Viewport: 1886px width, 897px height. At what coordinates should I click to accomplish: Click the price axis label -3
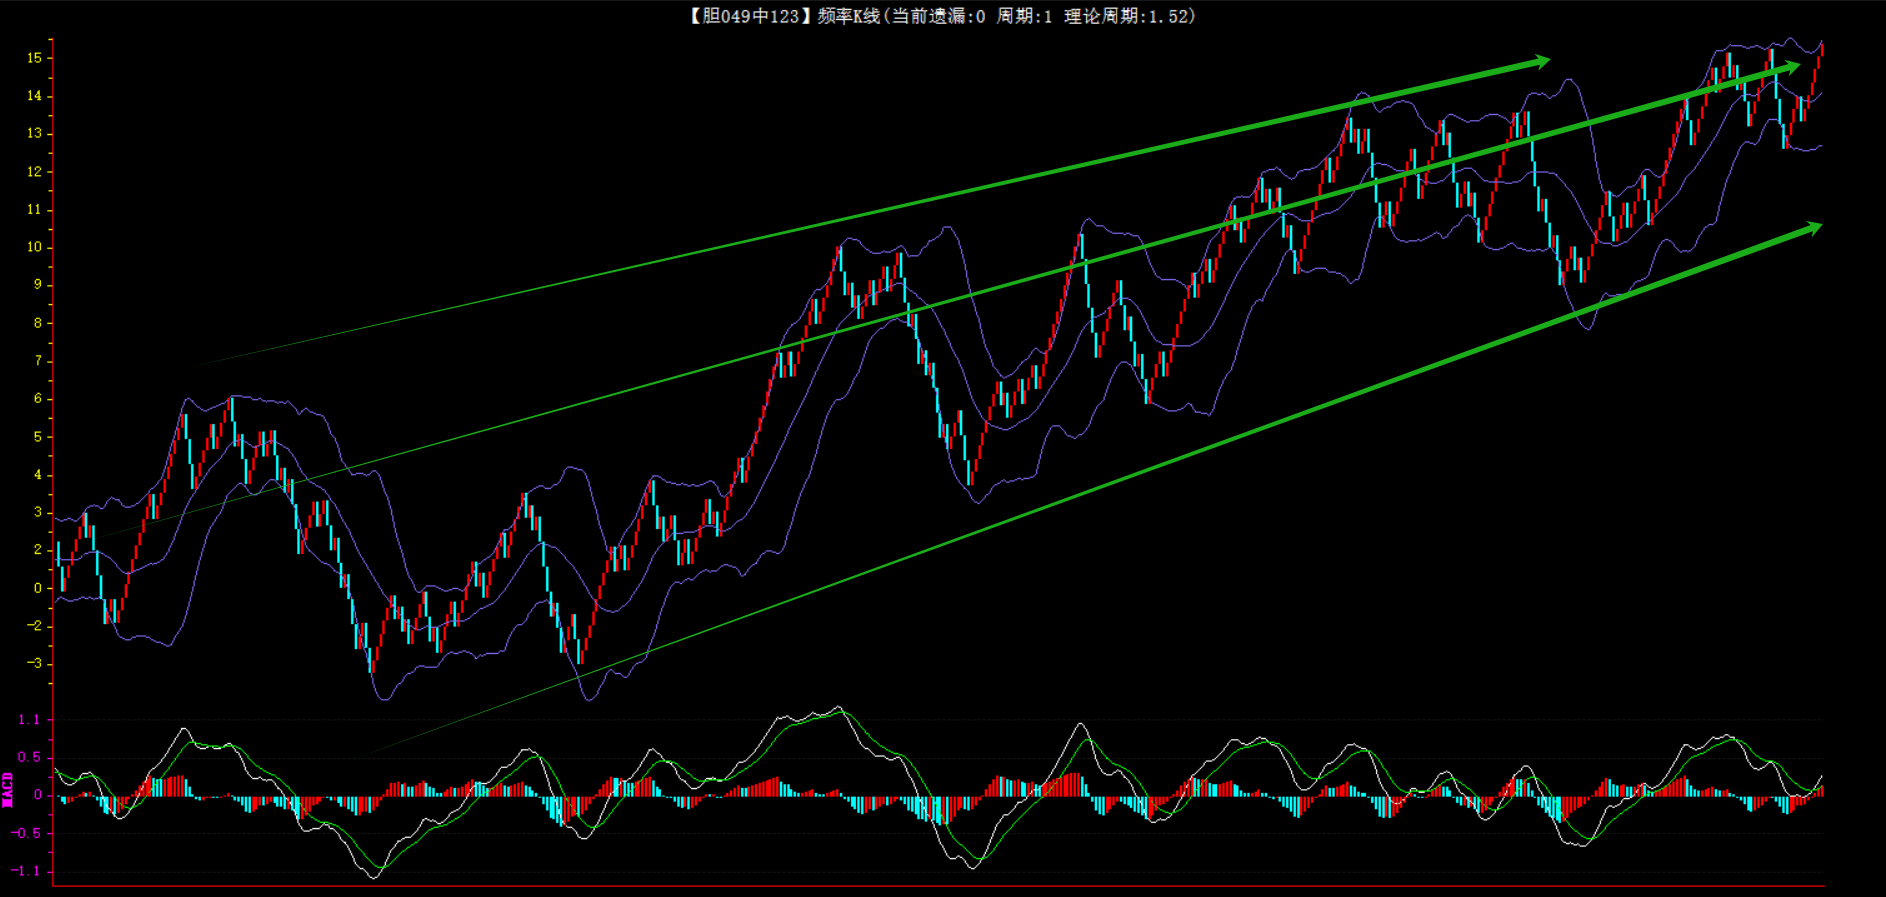point(35,663)
